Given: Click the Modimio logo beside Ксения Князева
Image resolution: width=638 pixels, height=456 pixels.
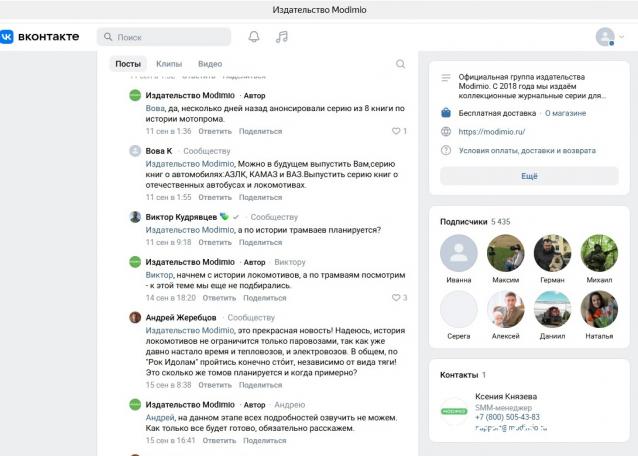Looking at the screenshot, I should coord(454,411).
